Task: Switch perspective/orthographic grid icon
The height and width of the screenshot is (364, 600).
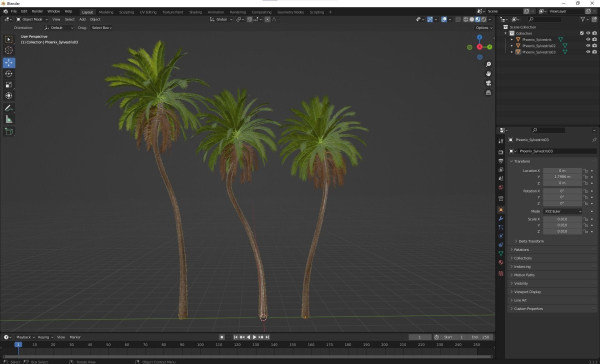Action: pyautogui.click(x=488, y=93)
